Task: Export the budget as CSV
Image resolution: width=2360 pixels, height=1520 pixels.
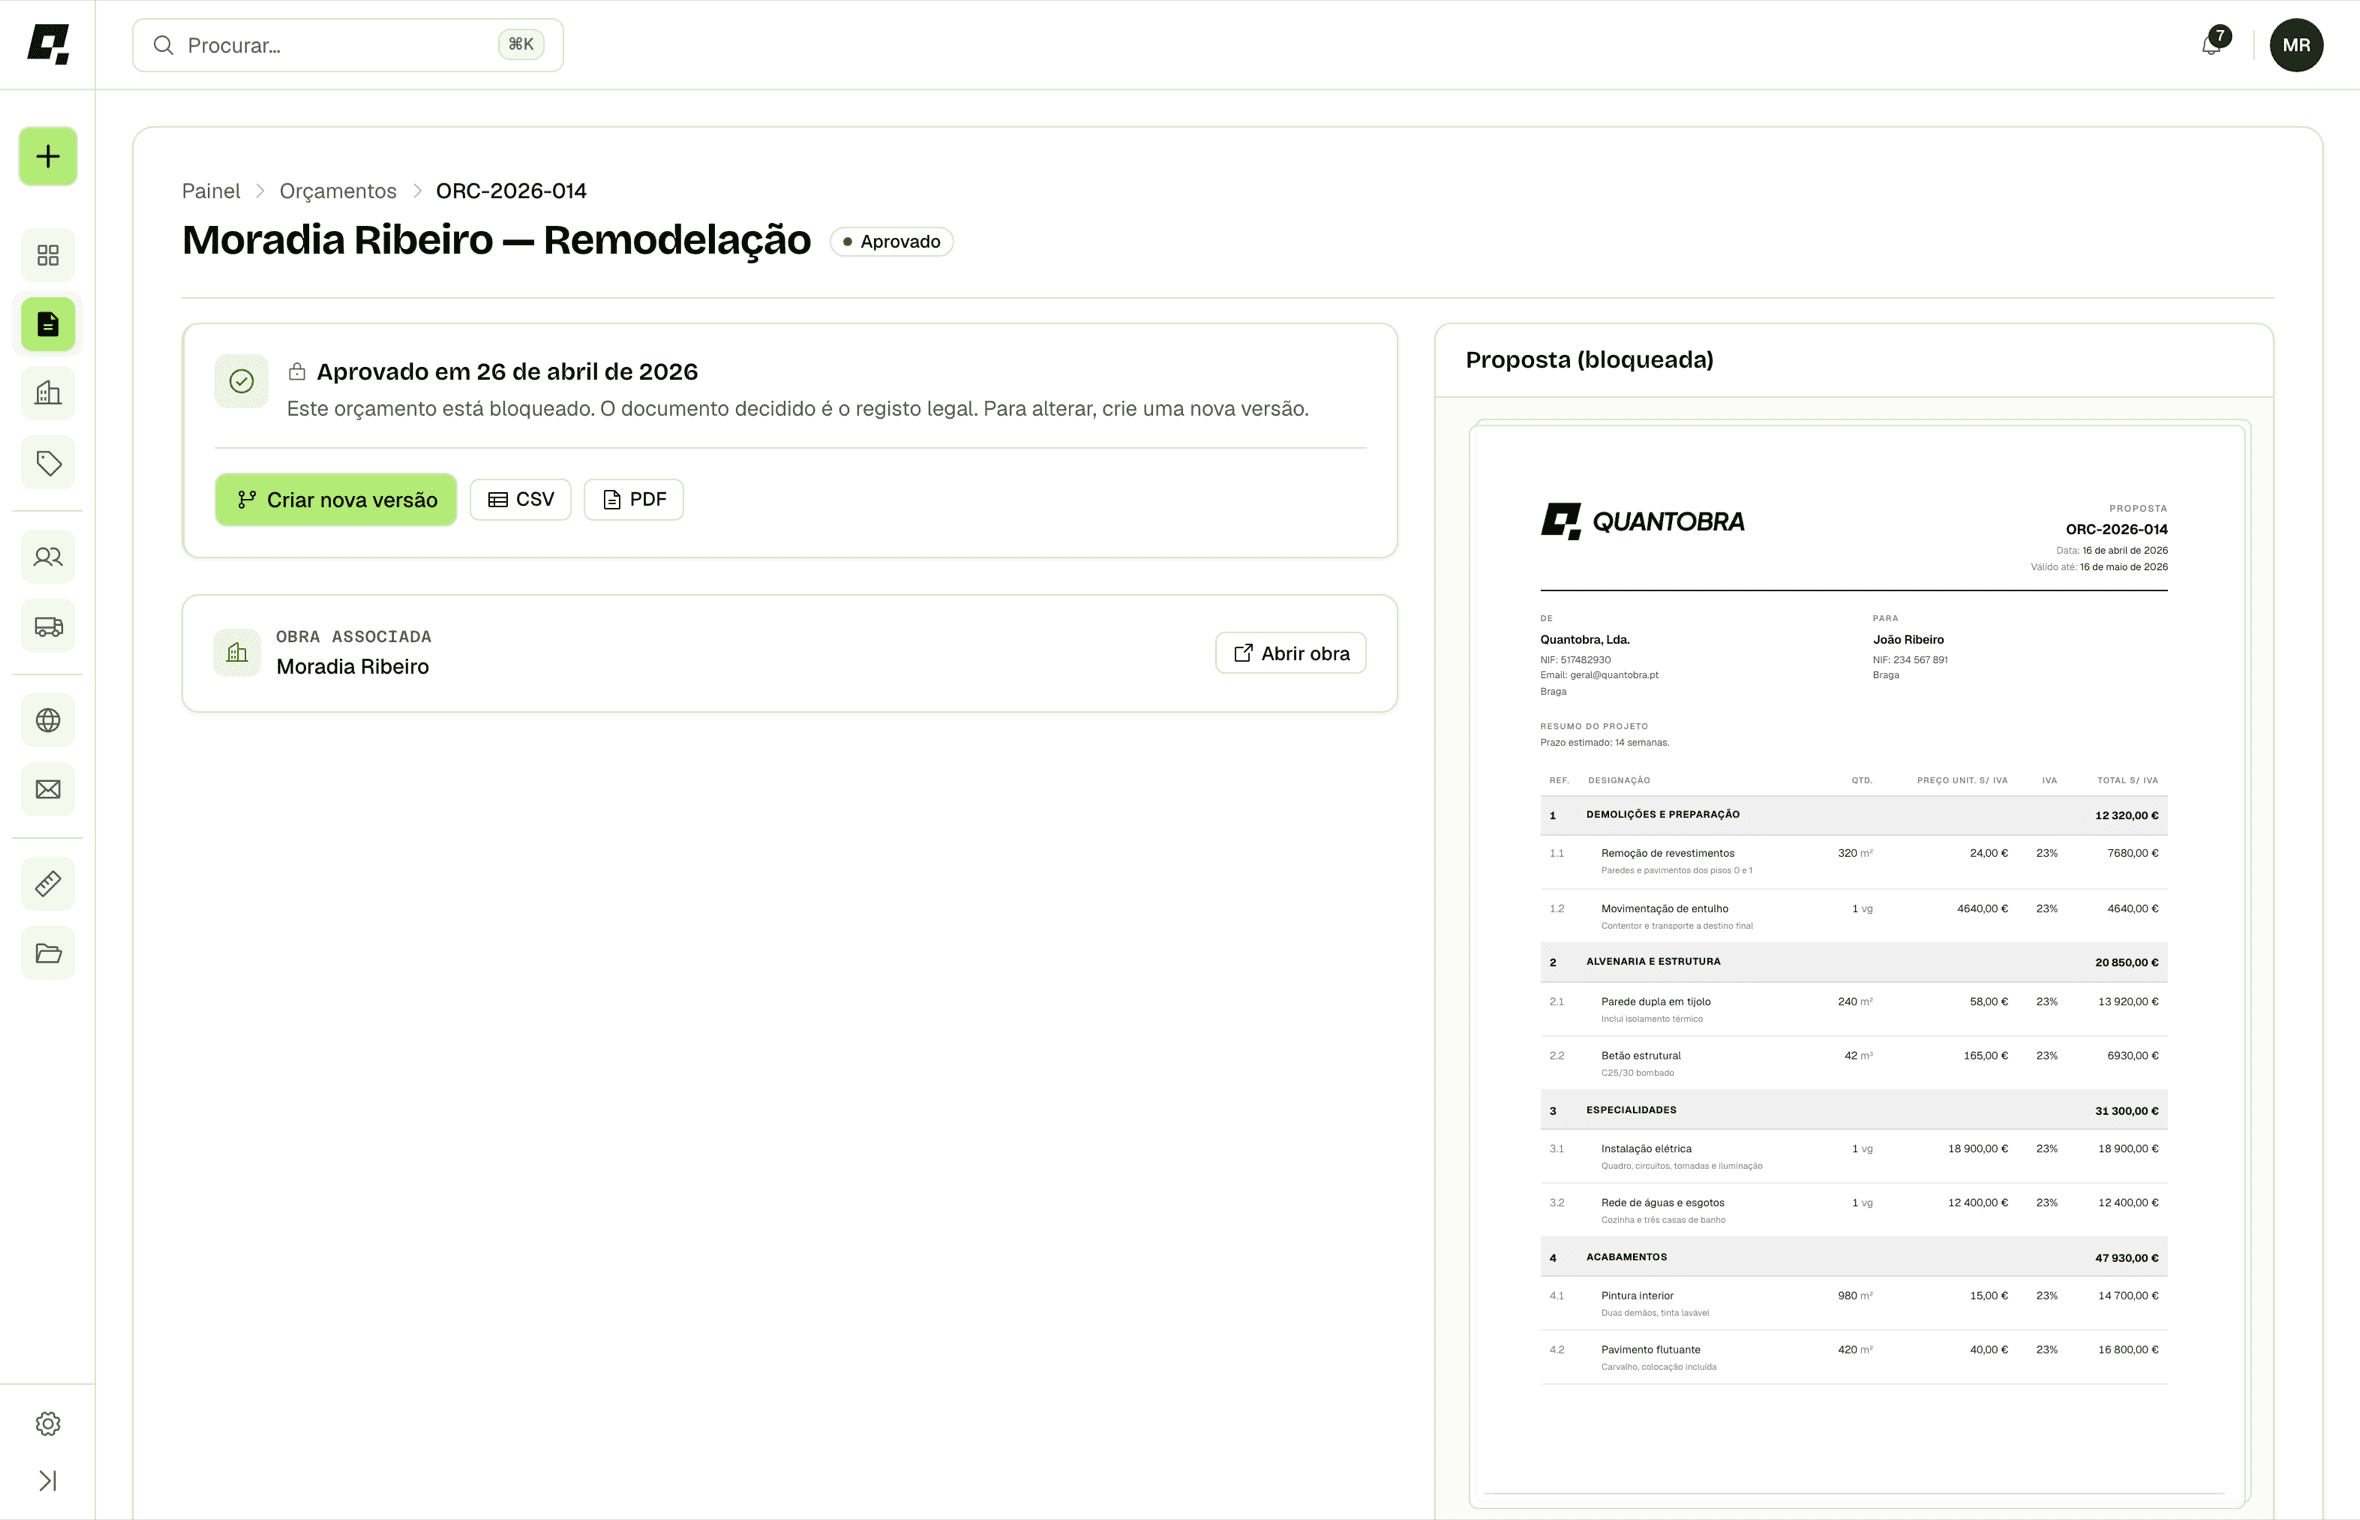Action: point(521,500)
